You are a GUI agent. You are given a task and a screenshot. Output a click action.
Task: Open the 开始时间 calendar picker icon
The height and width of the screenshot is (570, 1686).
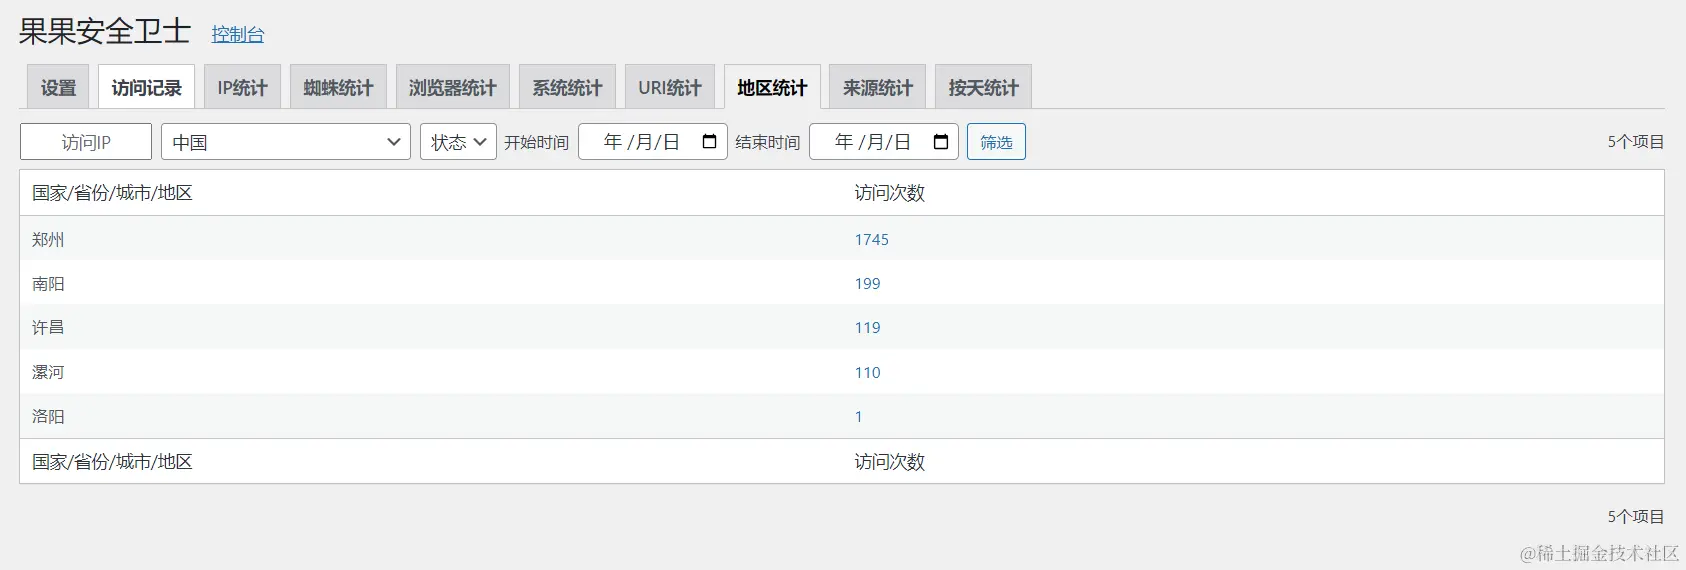(x=710, y=142)
